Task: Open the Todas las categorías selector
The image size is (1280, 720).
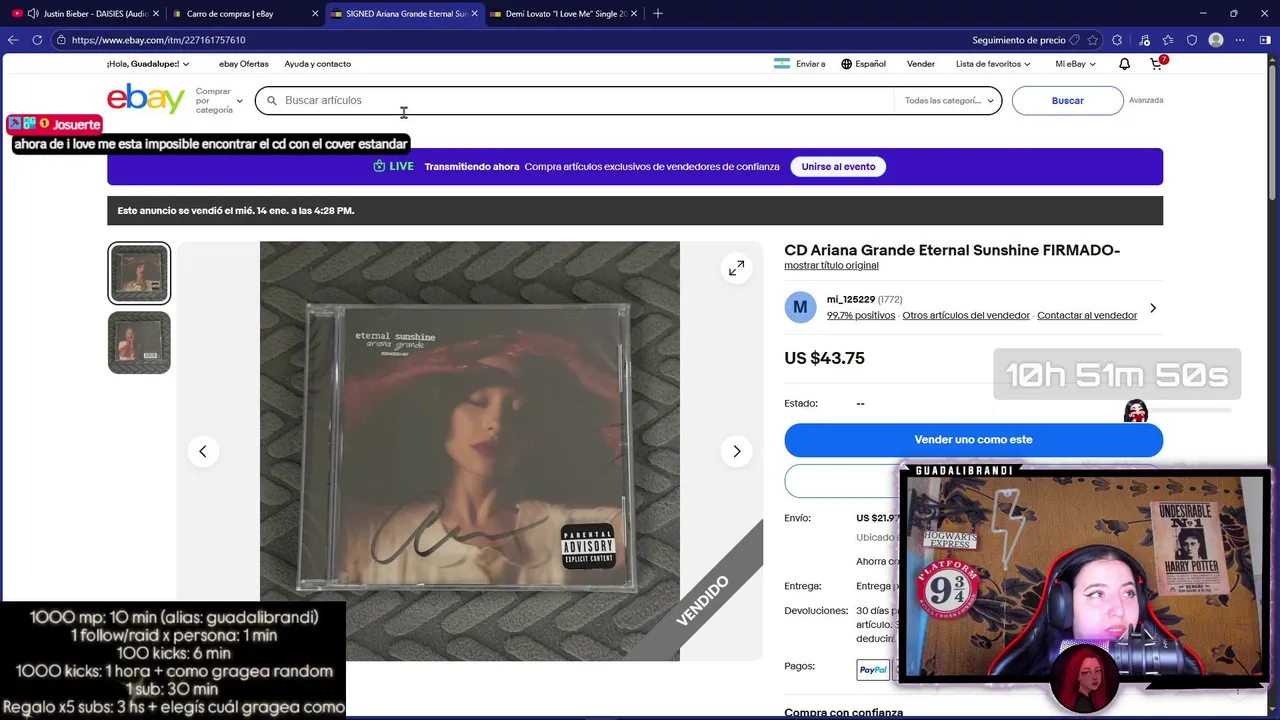Action: [x=949, y=100]
